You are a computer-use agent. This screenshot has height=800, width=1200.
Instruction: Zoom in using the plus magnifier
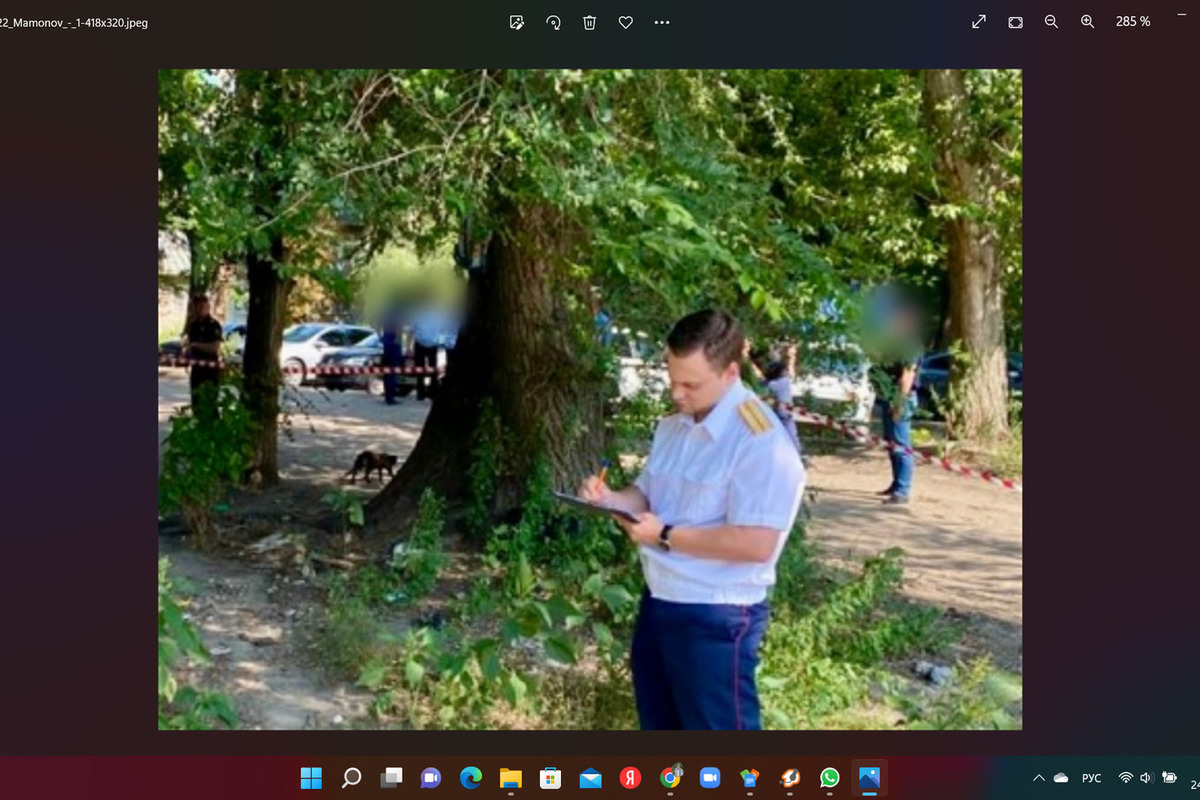1087,22
